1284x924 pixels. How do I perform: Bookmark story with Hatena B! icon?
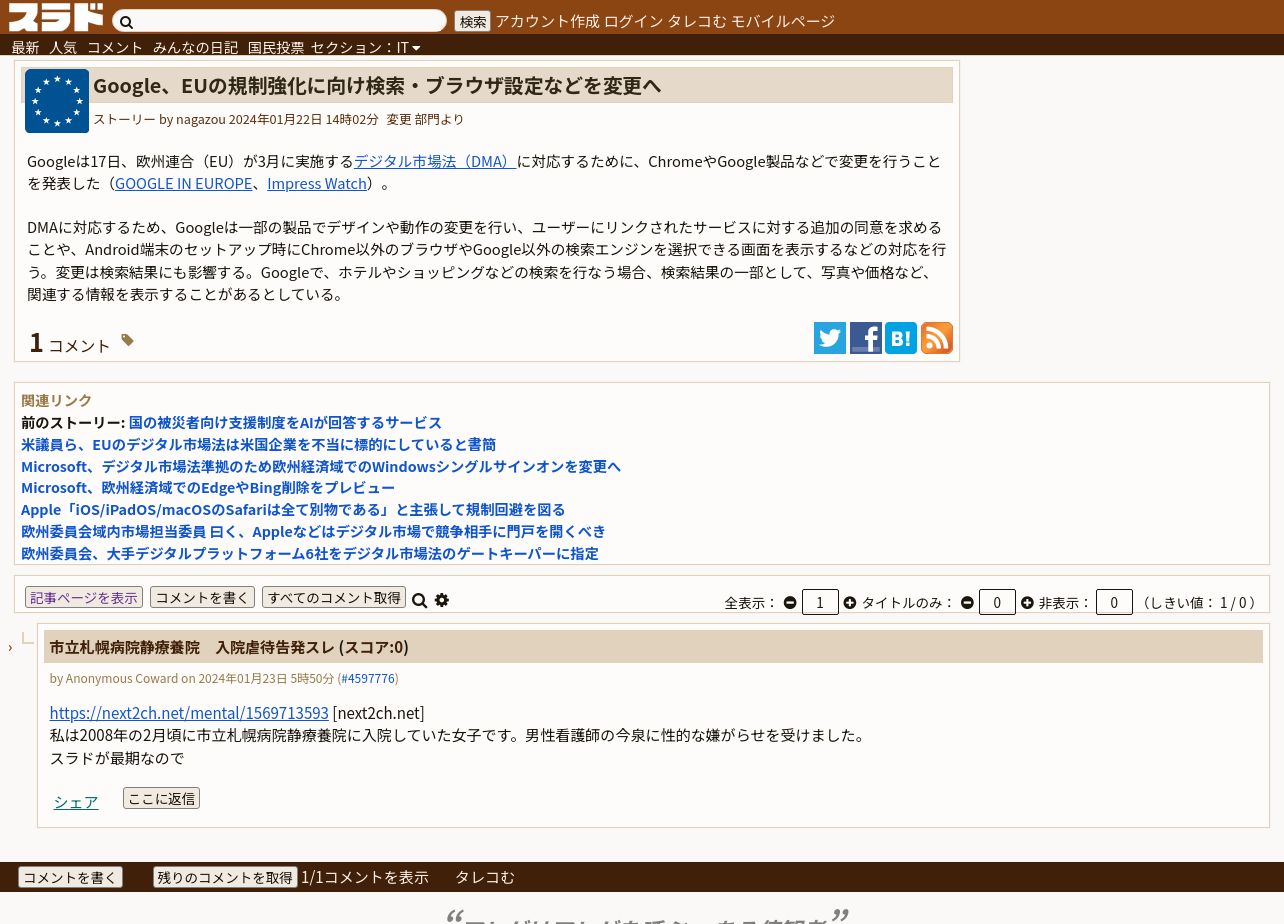coord(901,338)
